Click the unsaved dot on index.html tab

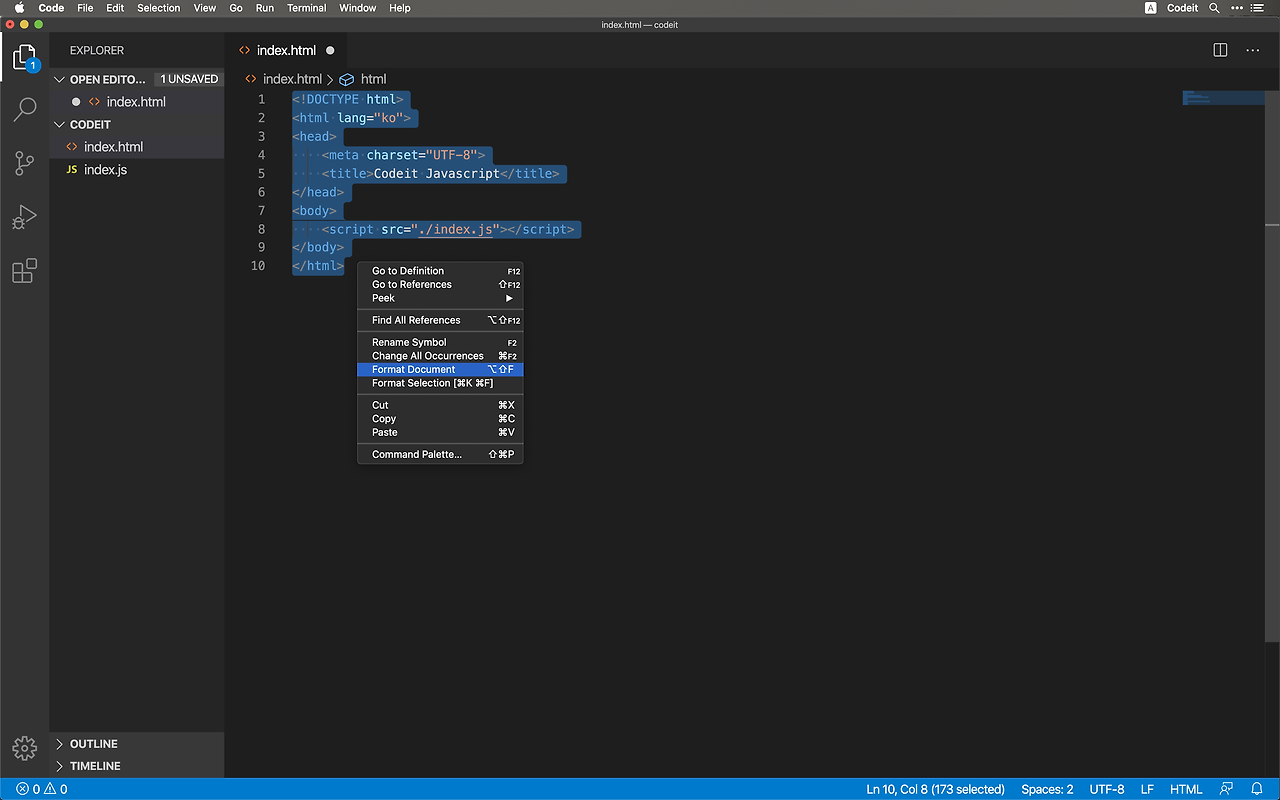[330, 50]
